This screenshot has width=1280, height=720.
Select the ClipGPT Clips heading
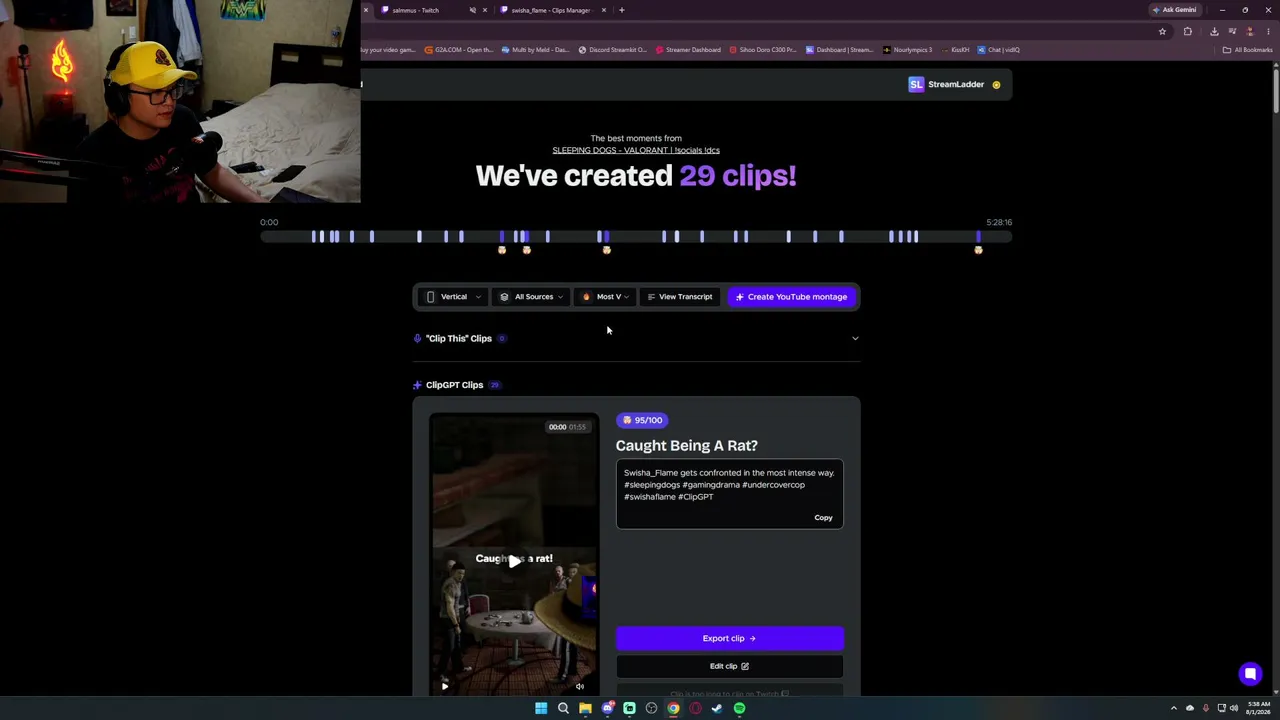tap(454, 385)
